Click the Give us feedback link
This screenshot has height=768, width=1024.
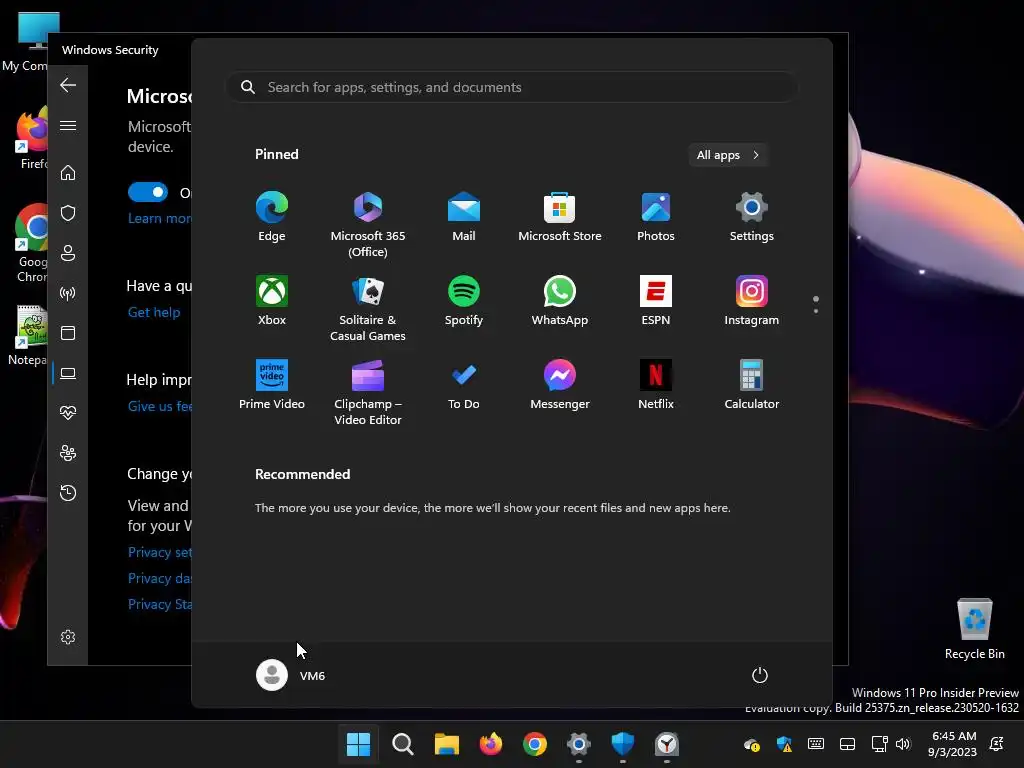(x=160, y=406)
